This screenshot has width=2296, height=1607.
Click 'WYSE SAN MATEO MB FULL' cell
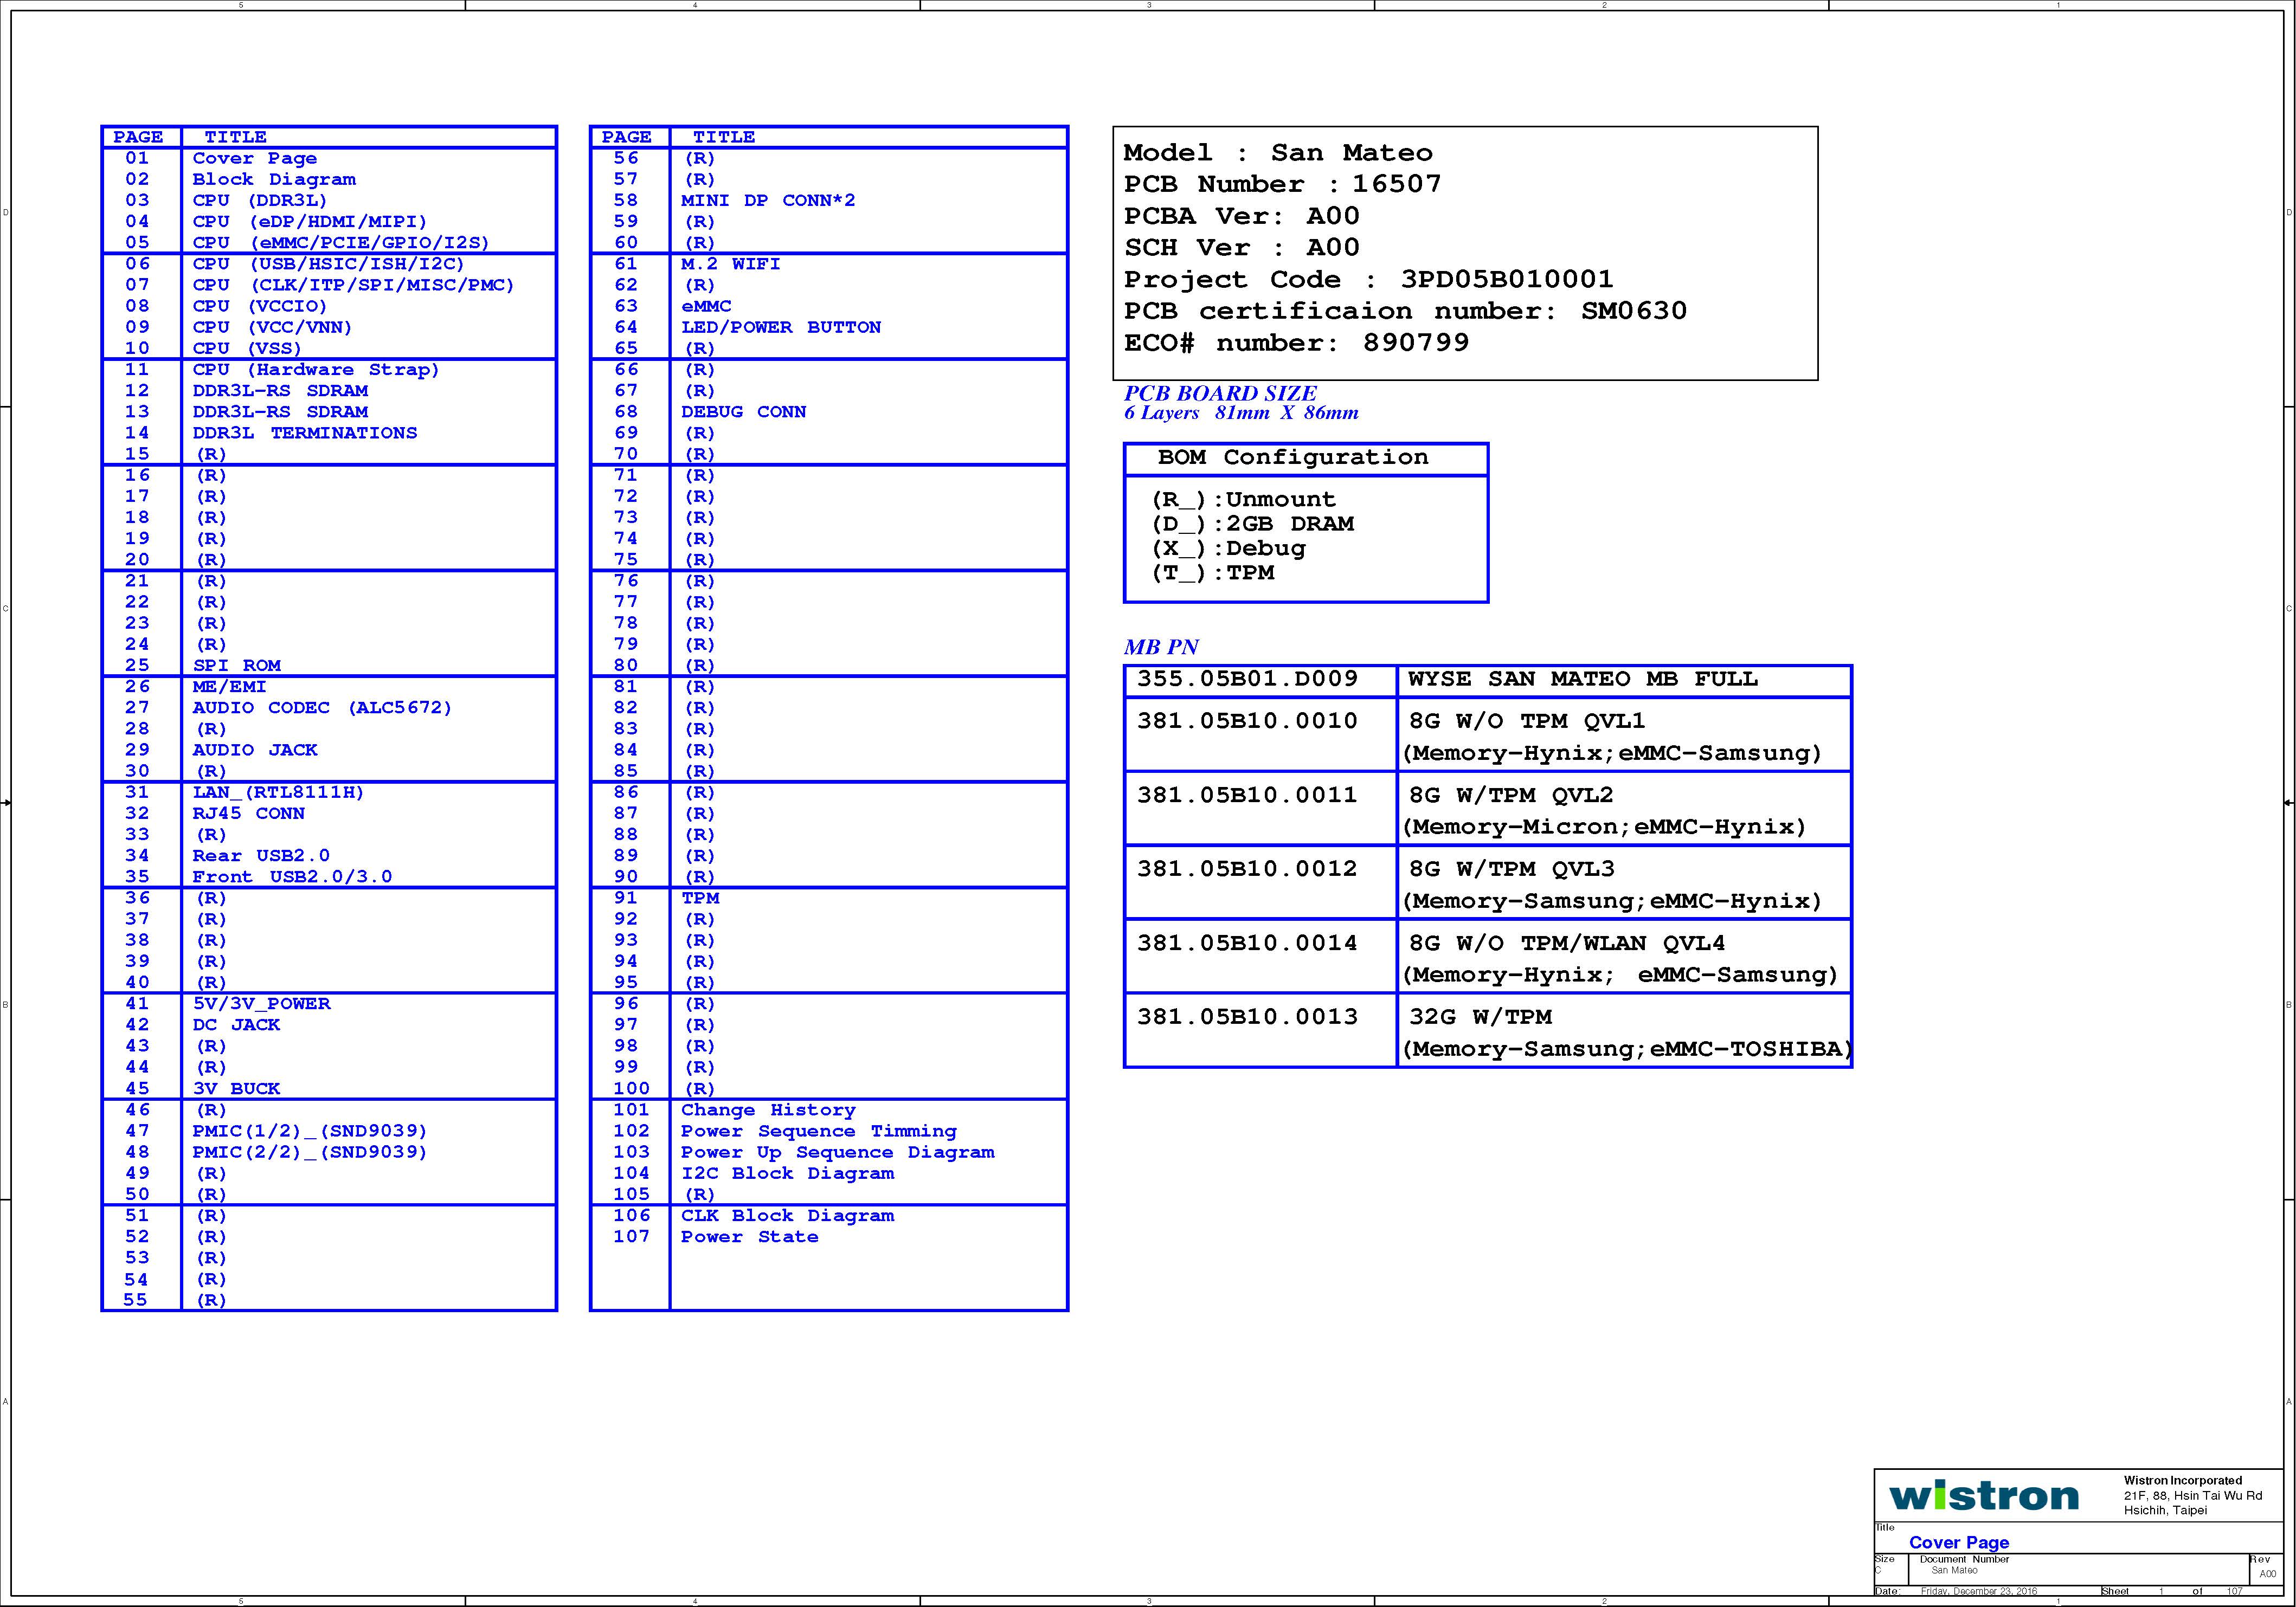(1624, 680)
